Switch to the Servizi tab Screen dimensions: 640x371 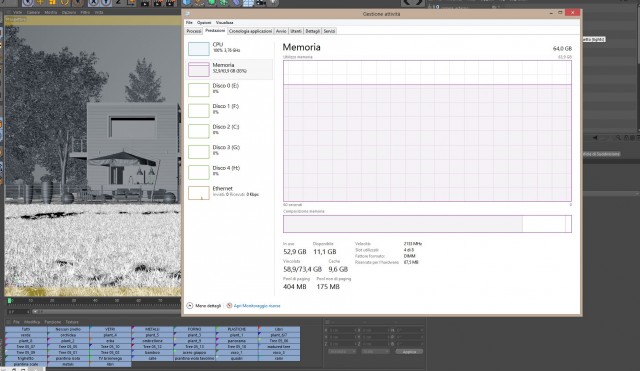(x=329, y=31)
